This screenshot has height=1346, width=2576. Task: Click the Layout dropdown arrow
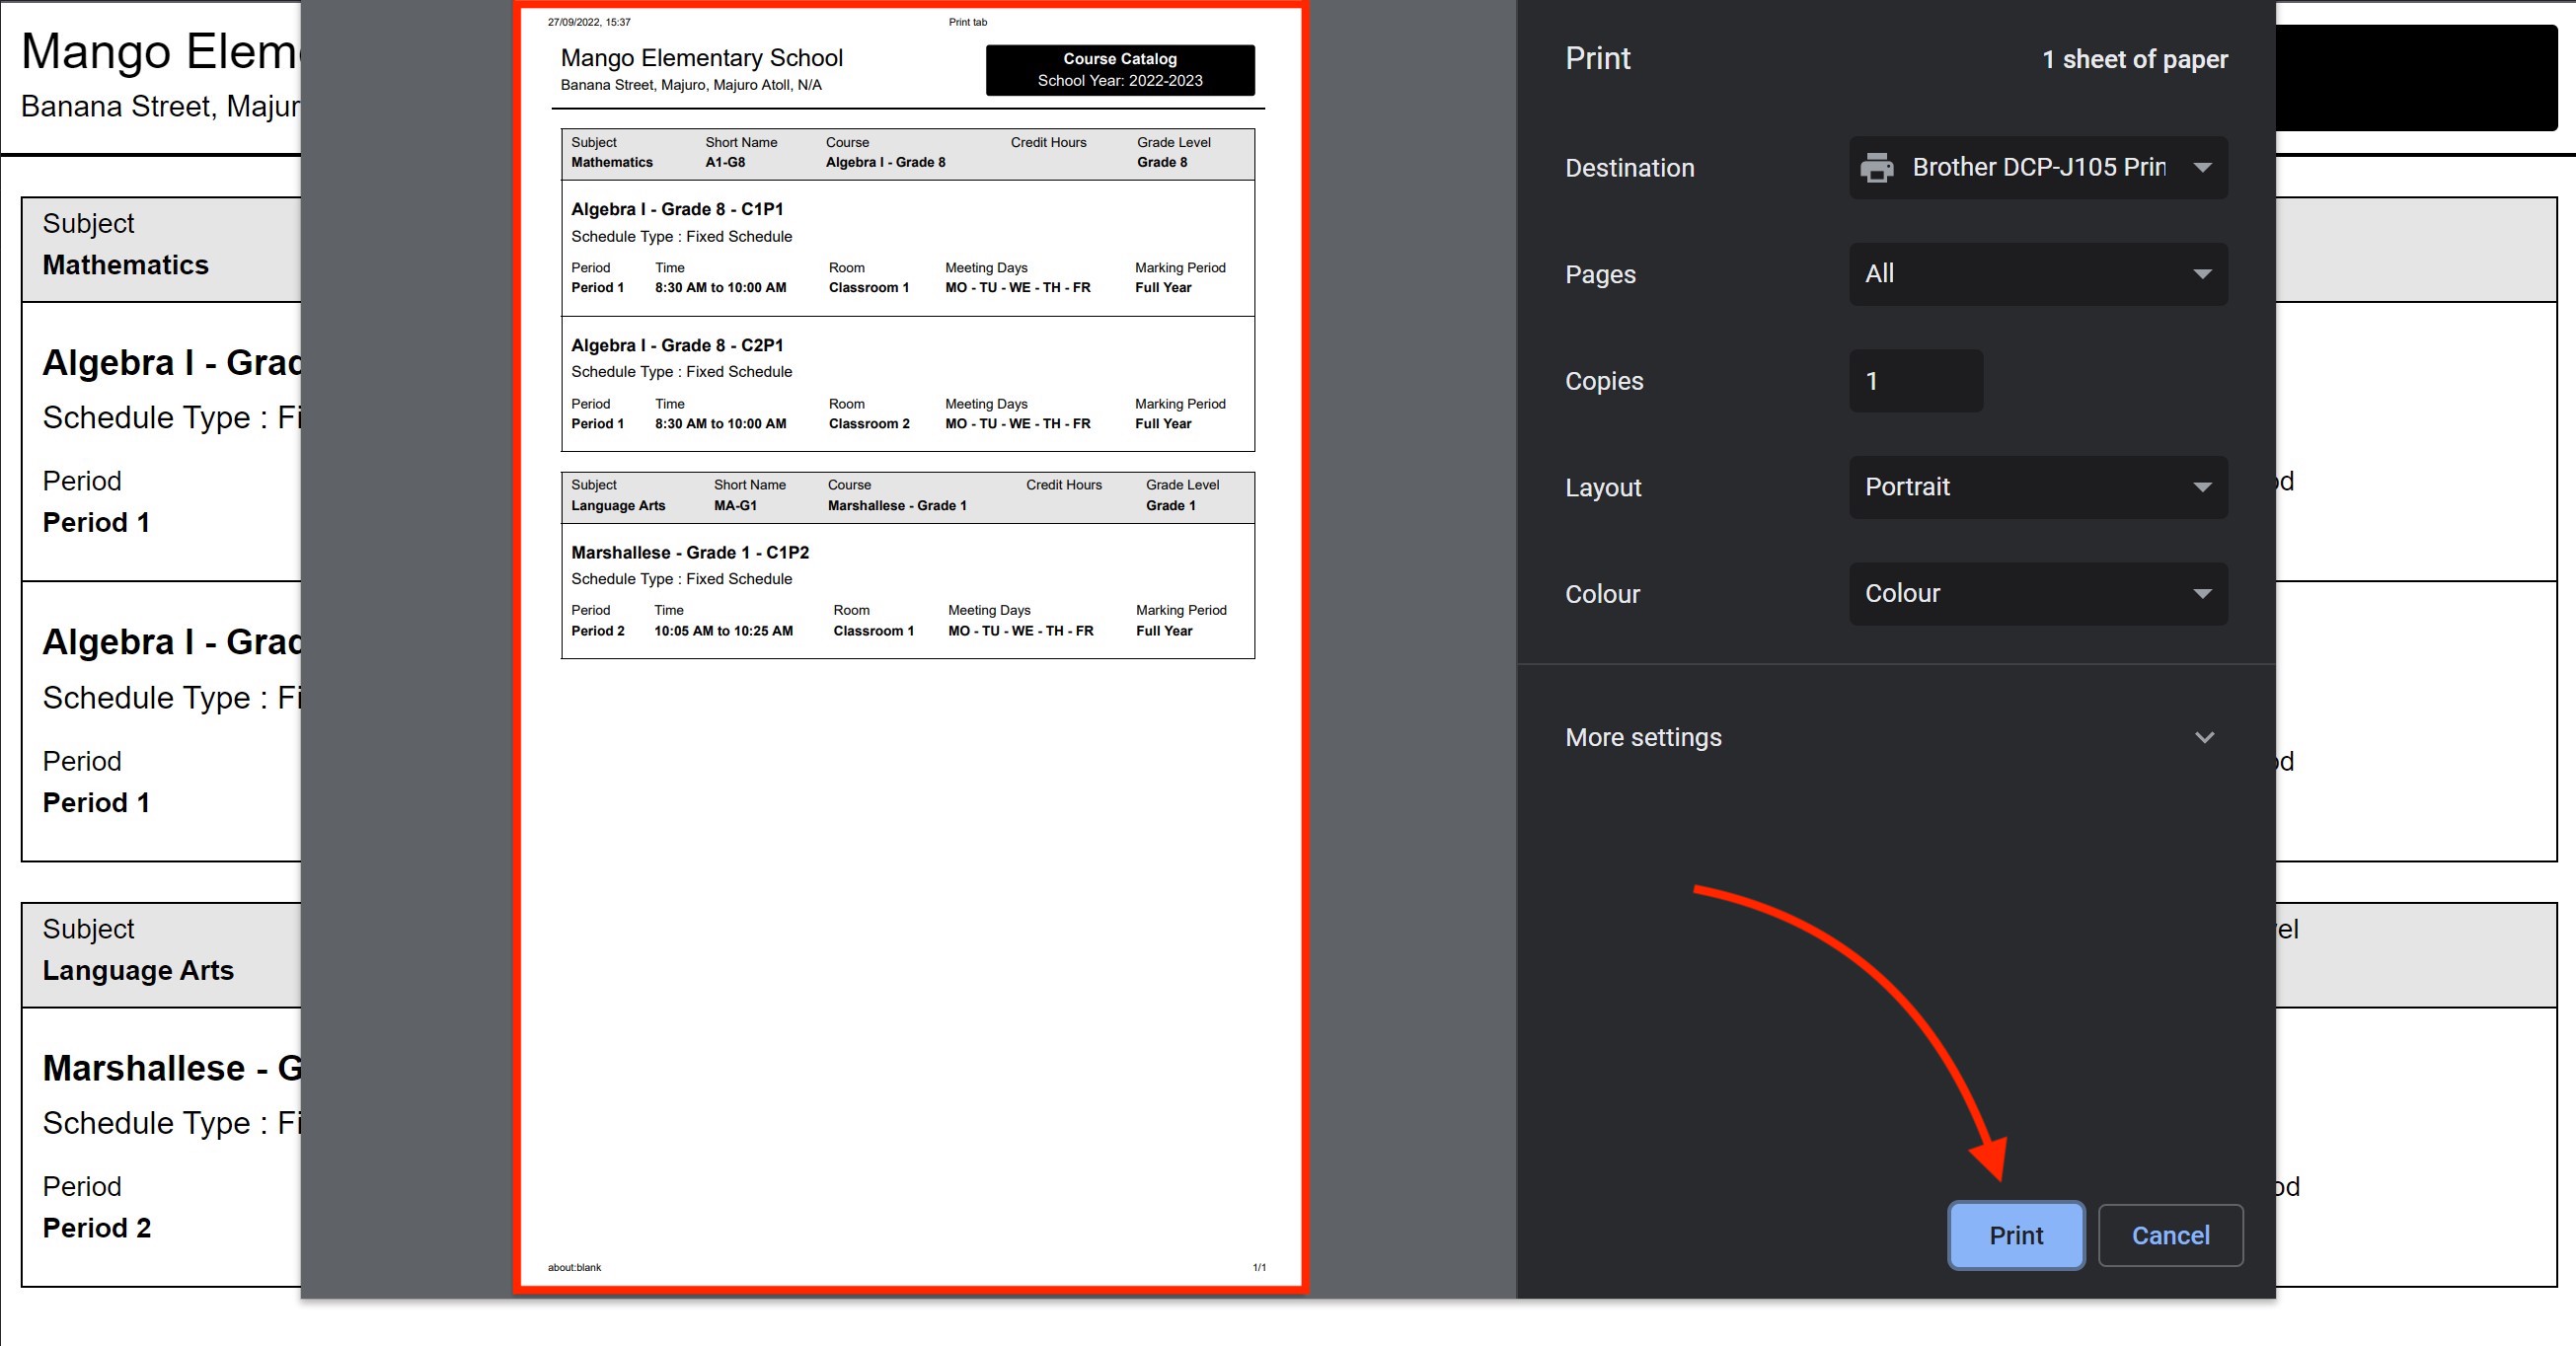coord(2201,487)
